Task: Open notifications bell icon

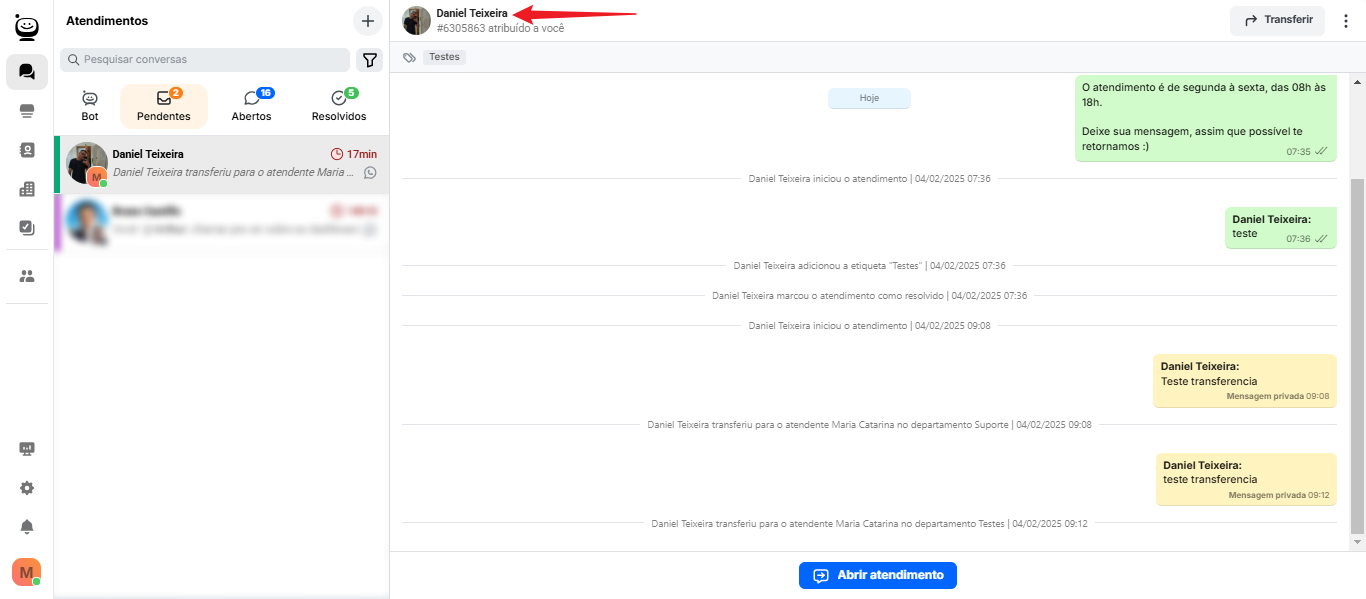Action: pyautogui.click(x=27, y=527)
